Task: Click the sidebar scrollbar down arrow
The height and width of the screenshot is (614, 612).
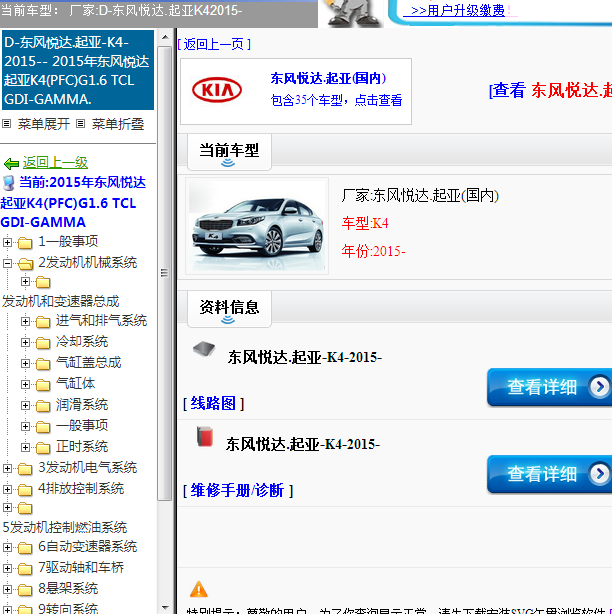Action: tap(165, 608)
